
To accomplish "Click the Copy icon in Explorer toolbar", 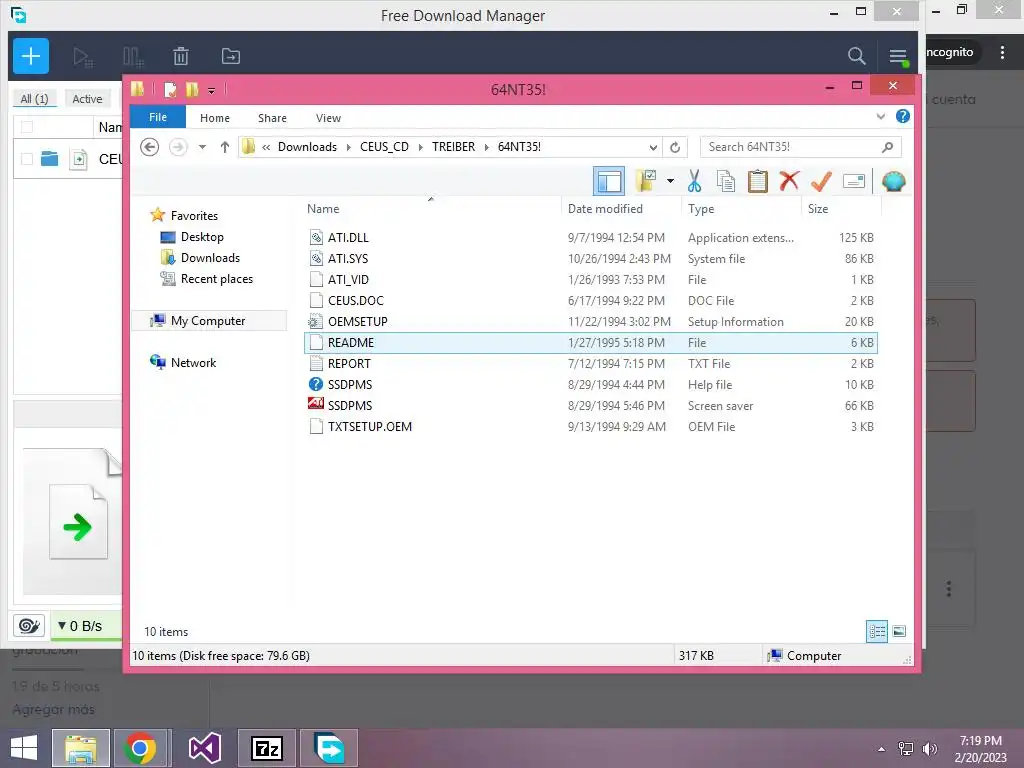I will [726, 181].
